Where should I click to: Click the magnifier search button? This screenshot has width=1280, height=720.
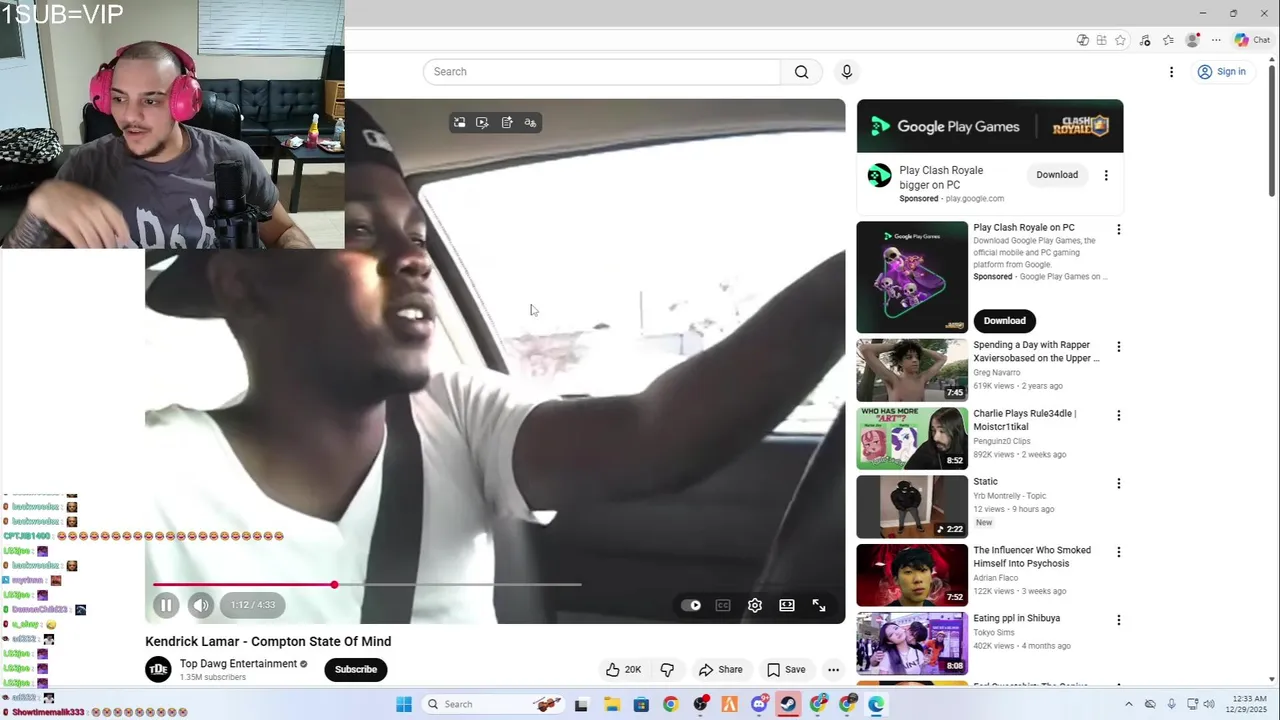801,72
